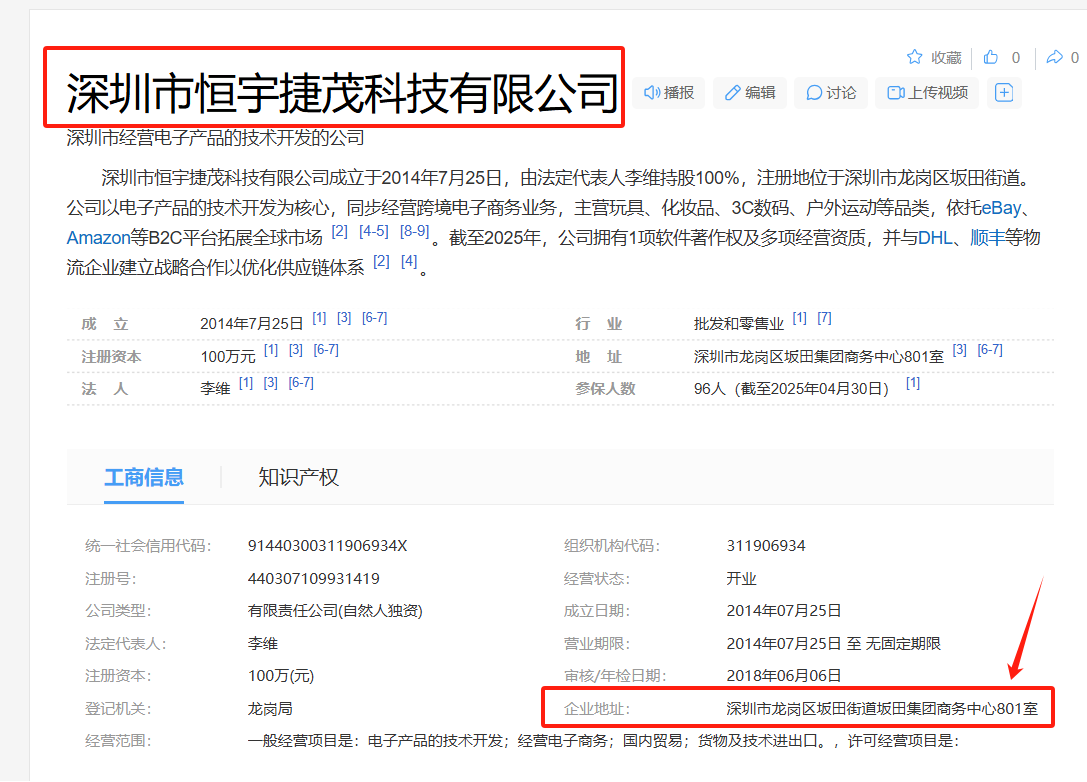Screen dimensions: 1087x782
Task: Select the 工商信息 tab
Action: (x=144, y=477)
